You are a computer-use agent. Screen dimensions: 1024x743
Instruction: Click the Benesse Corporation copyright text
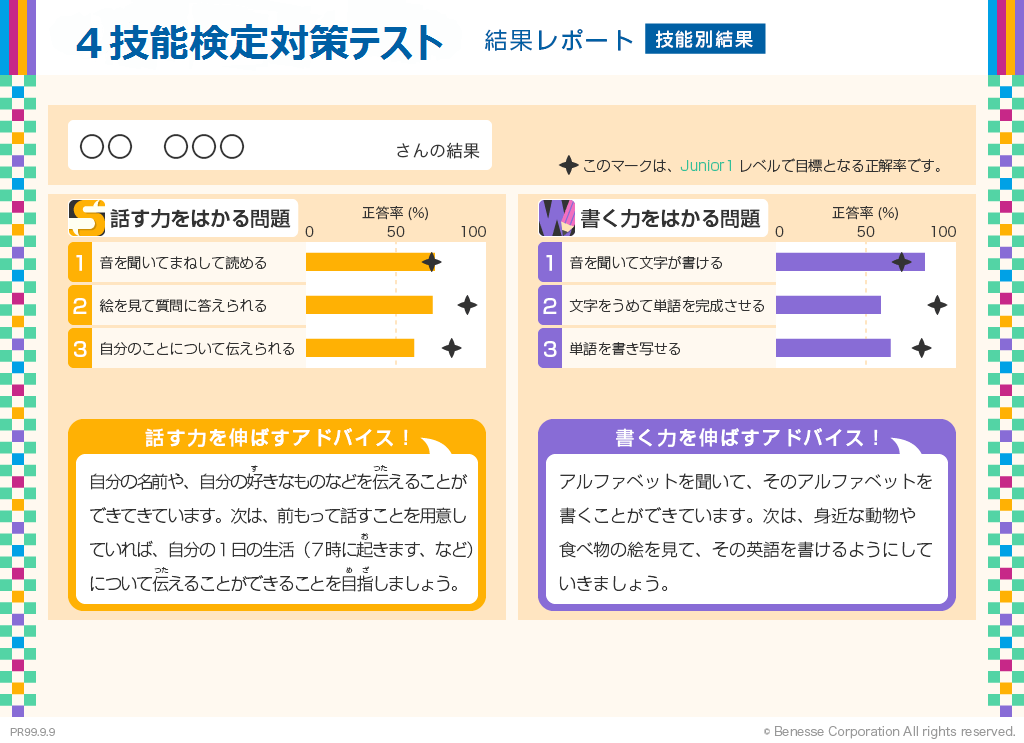[889, 732]
